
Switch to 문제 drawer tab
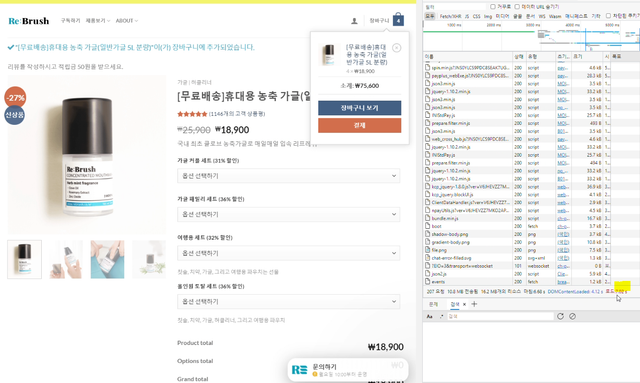433,304
